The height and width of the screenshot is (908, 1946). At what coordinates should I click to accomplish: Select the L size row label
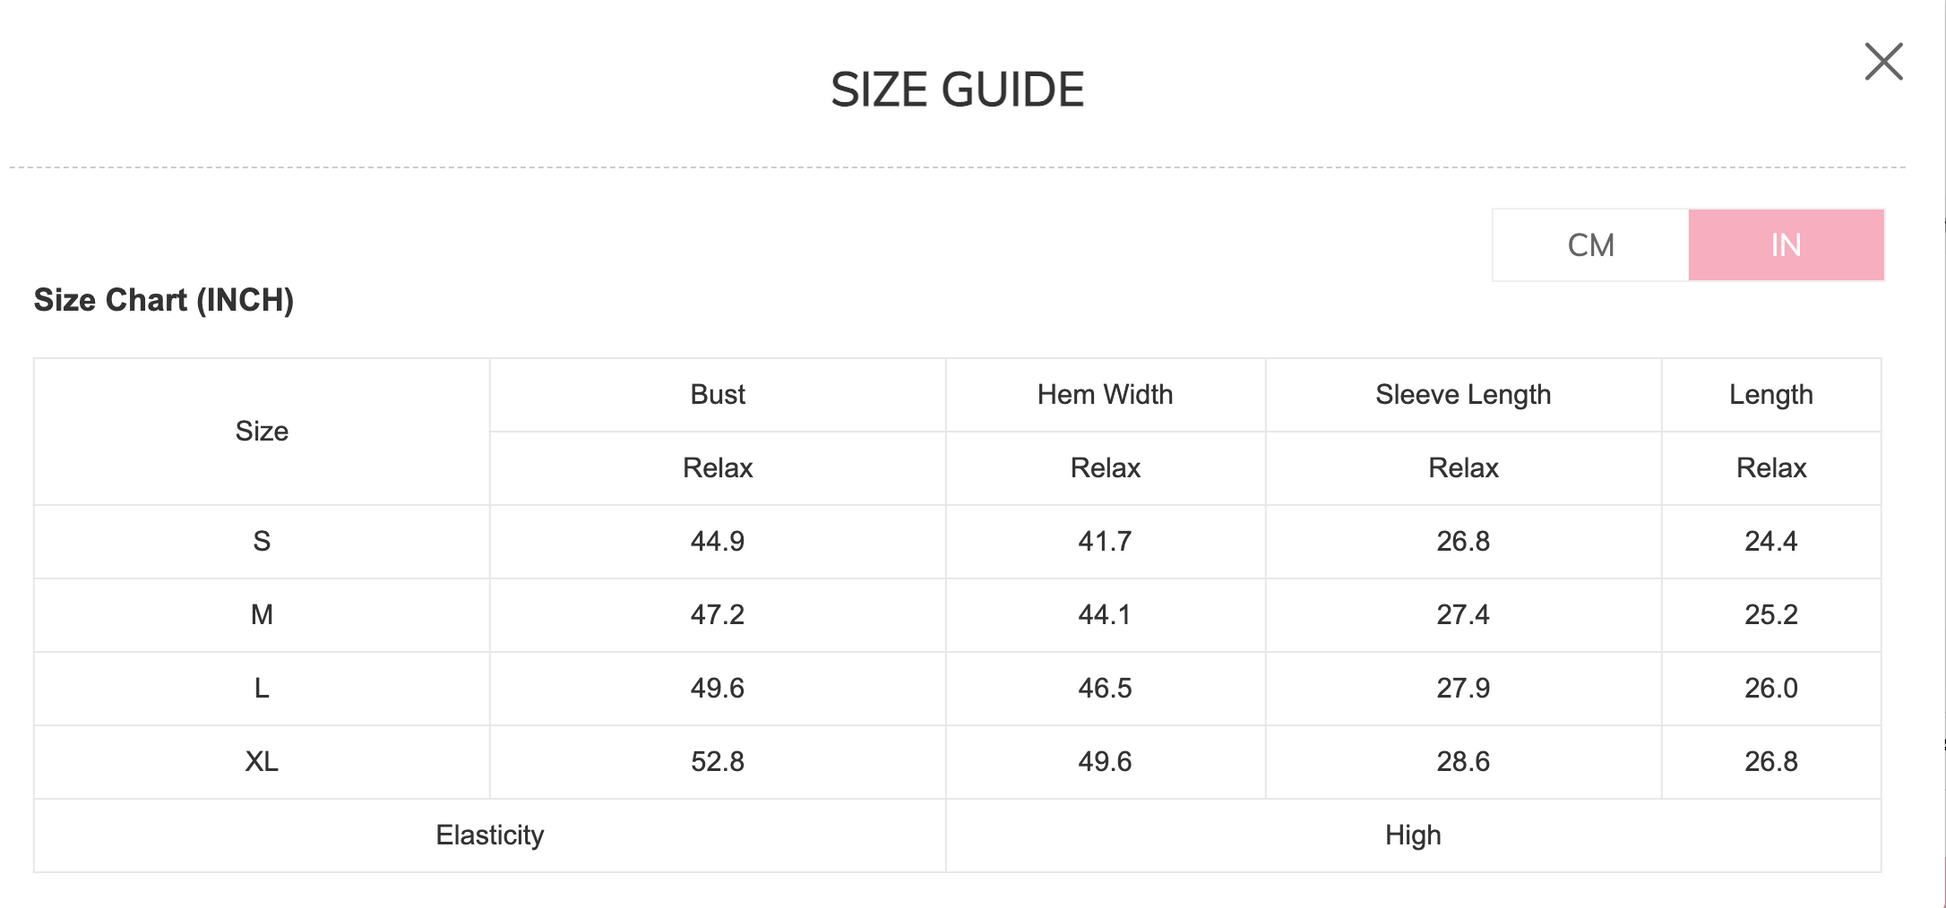(x=262, y=688)
